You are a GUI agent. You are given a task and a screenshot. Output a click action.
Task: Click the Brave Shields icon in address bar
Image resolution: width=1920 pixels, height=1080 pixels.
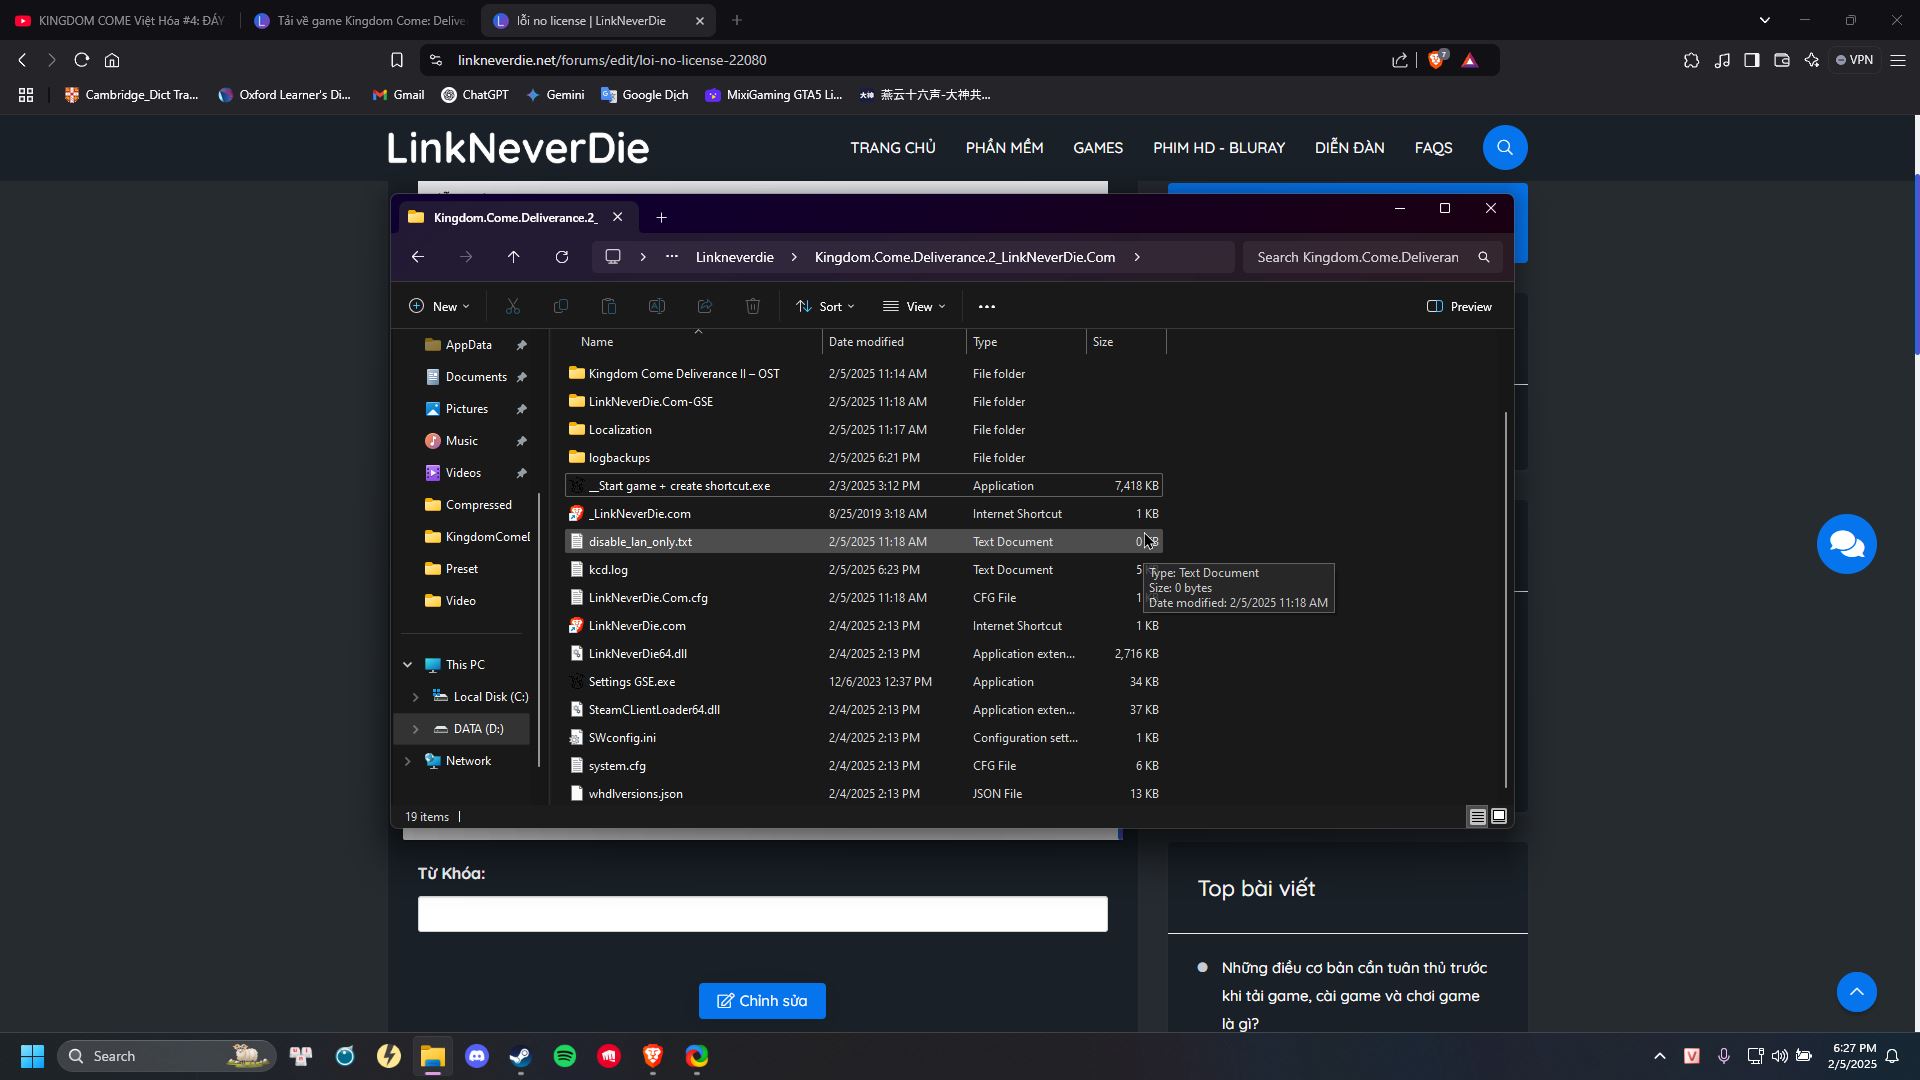tap(1437, 60)
